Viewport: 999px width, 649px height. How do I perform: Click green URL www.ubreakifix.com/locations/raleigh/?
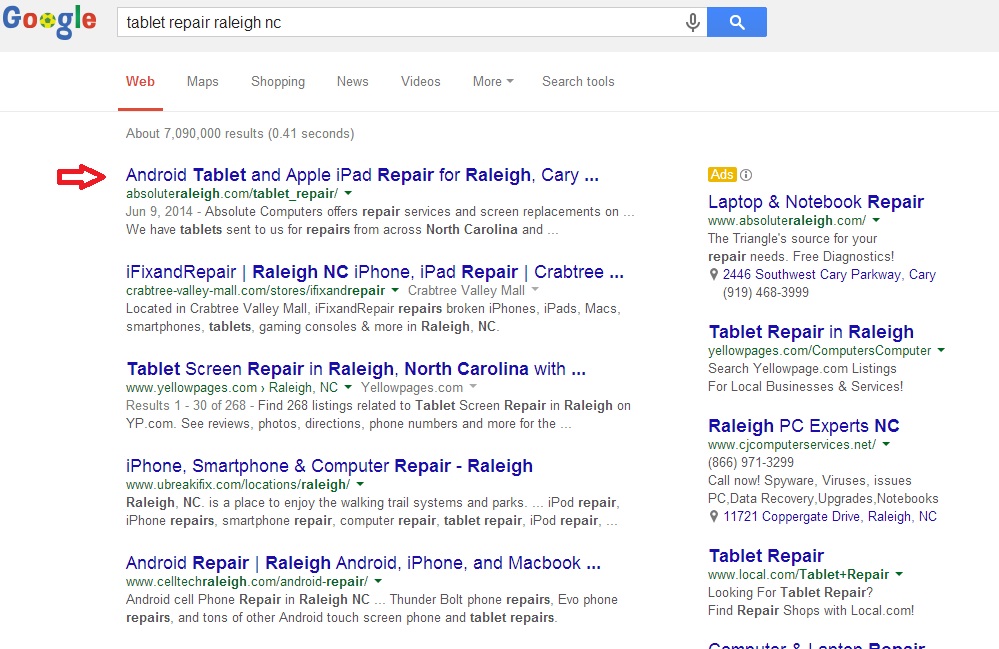(238, 485)
